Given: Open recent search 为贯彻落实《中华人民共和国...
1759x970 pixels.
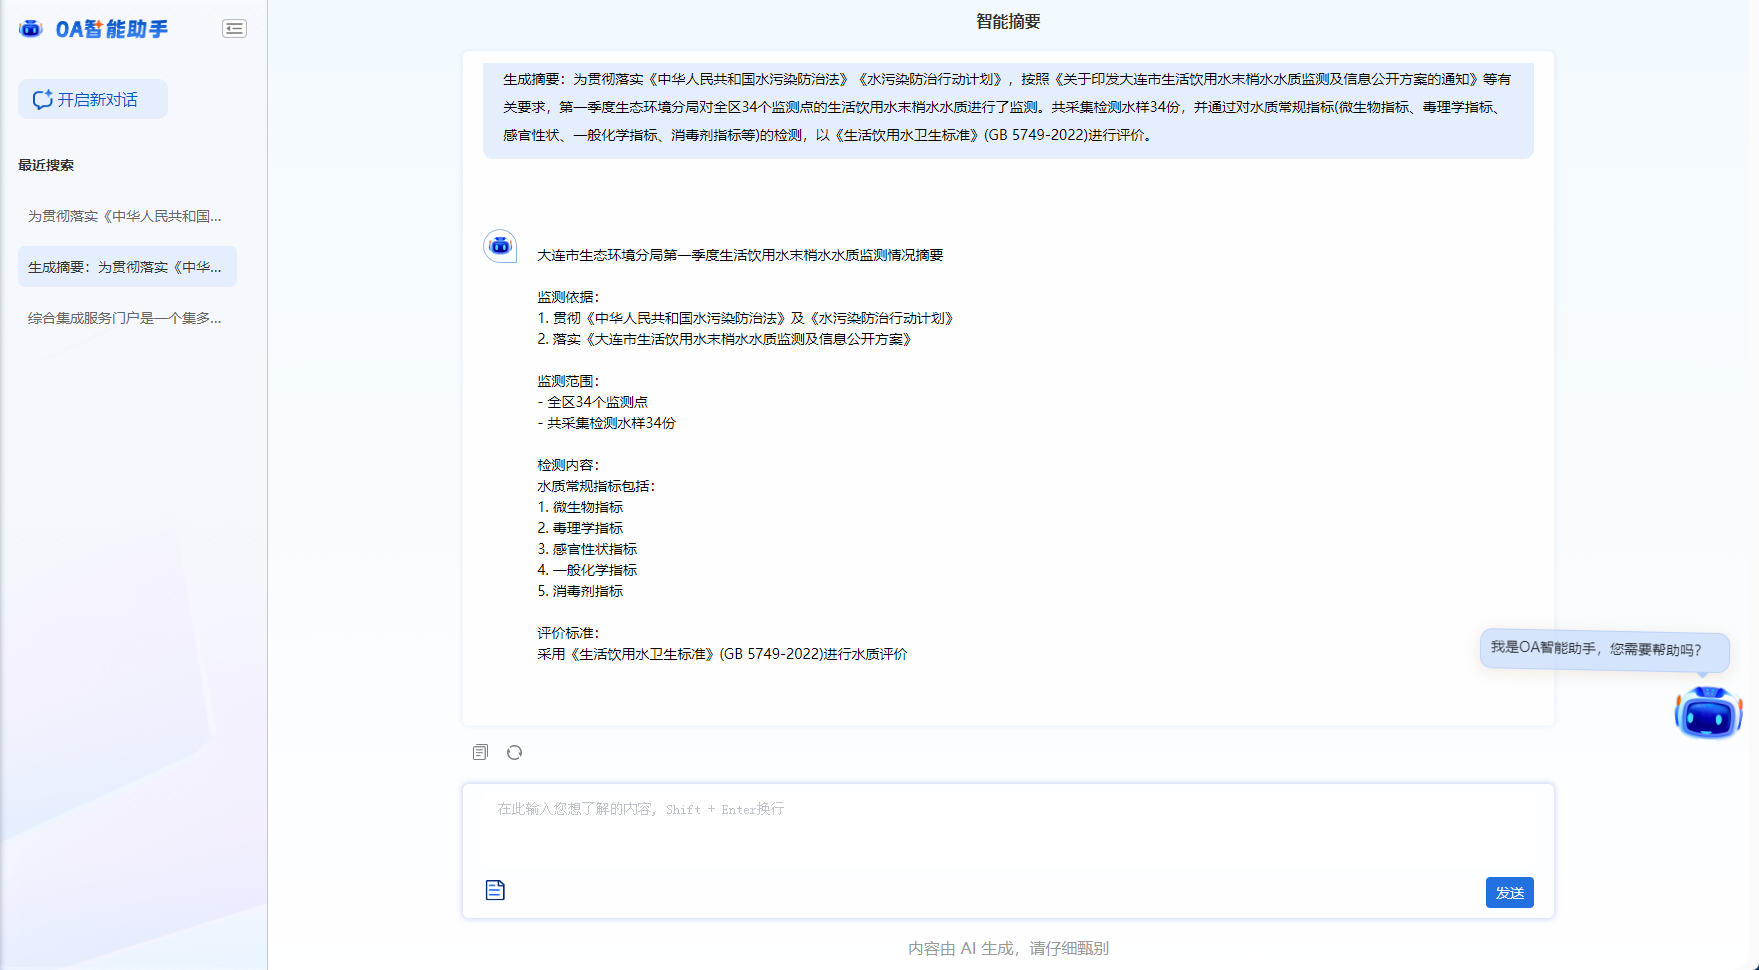Looking at the screenshot, I should click(x=127, y=216).
